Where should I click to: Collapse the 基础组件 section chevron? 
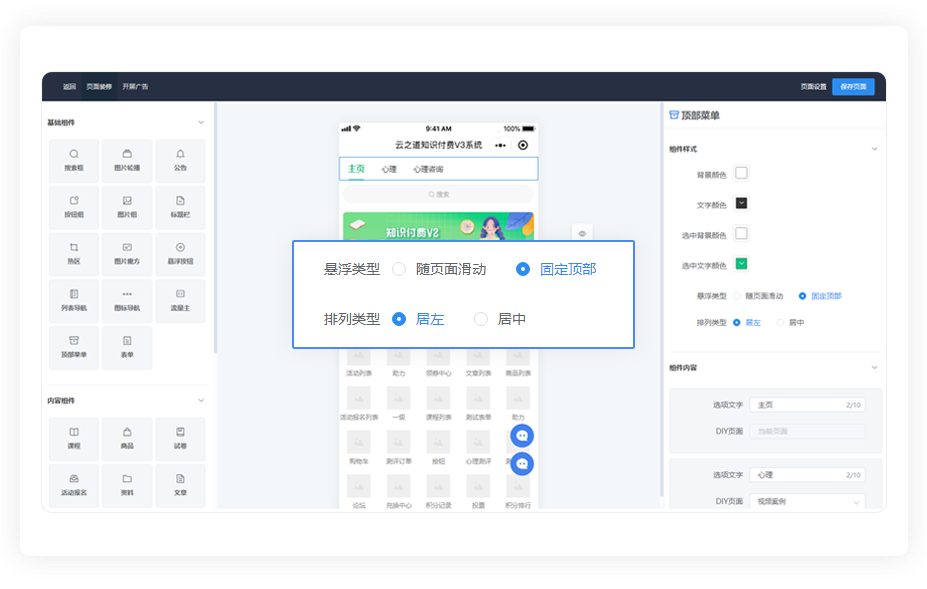click(x=201, y=122)
